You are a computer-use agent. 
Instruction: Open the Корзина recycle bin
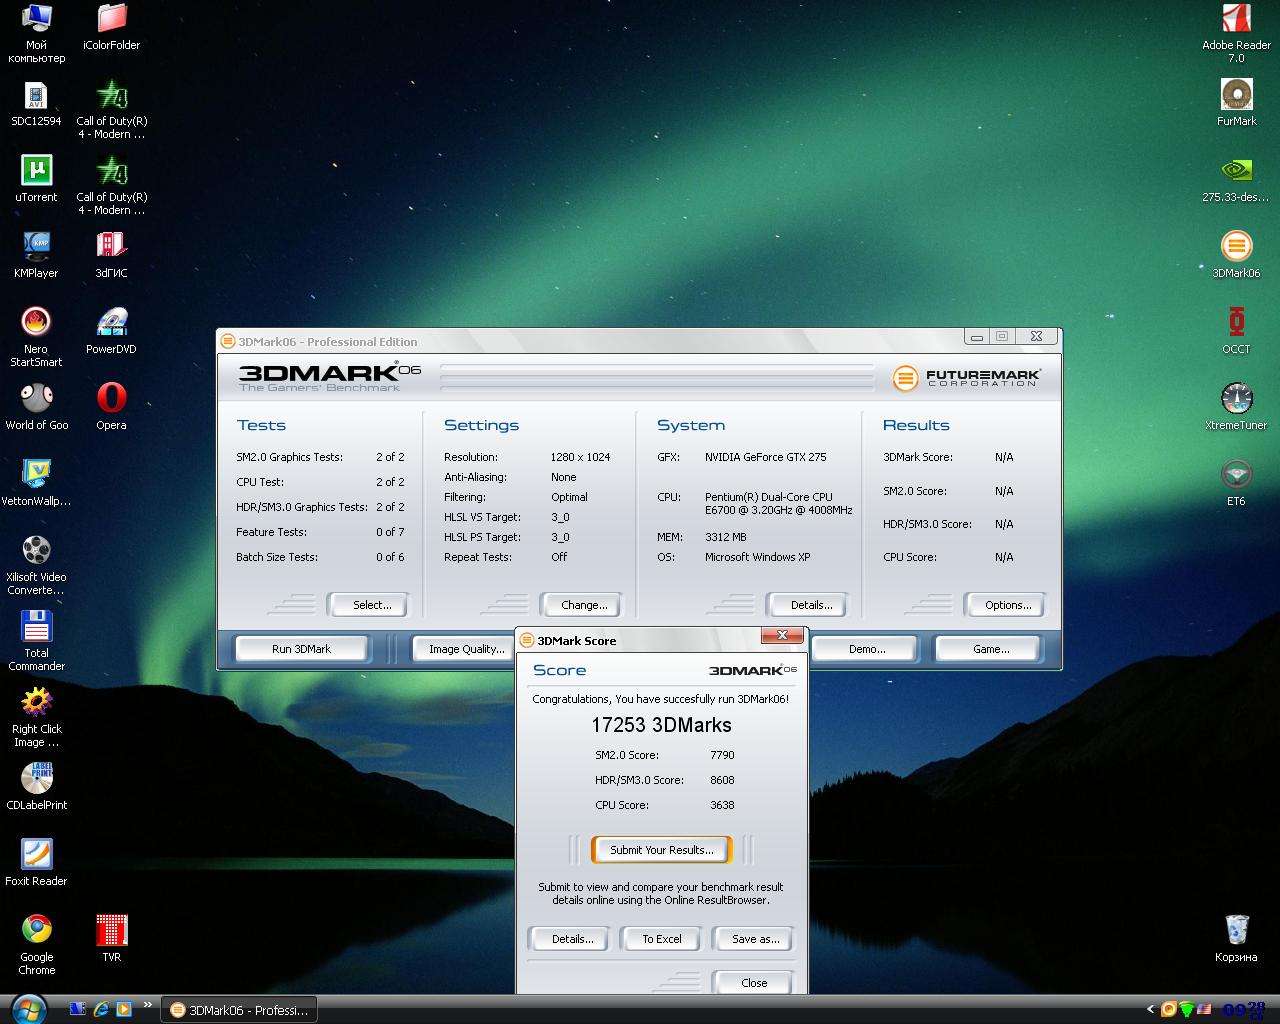click(x=1236, y=939)
